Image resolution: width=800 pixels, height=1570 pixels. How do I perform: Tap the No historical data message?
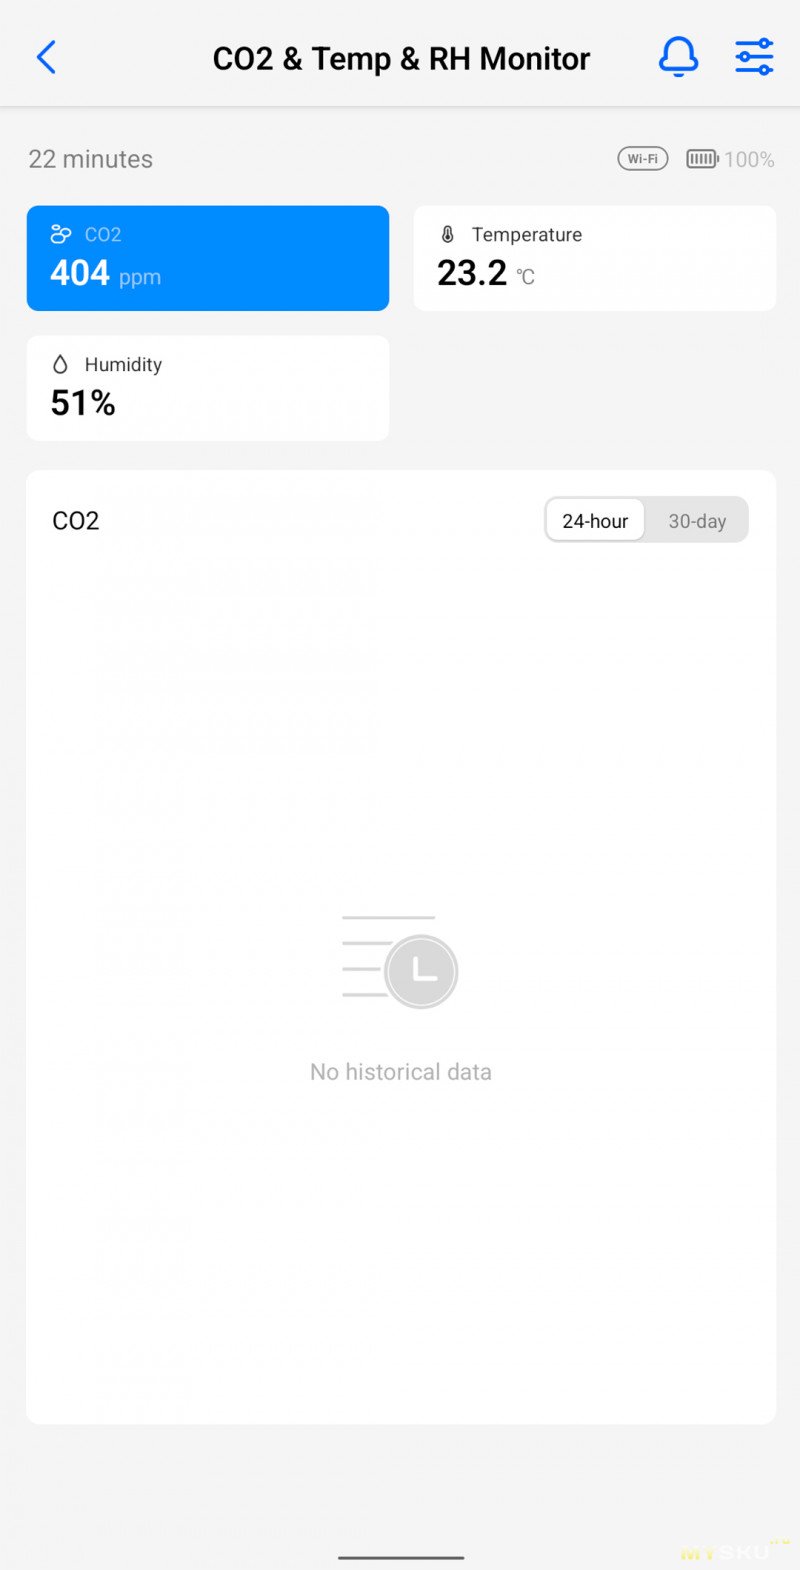[401, 1072]
